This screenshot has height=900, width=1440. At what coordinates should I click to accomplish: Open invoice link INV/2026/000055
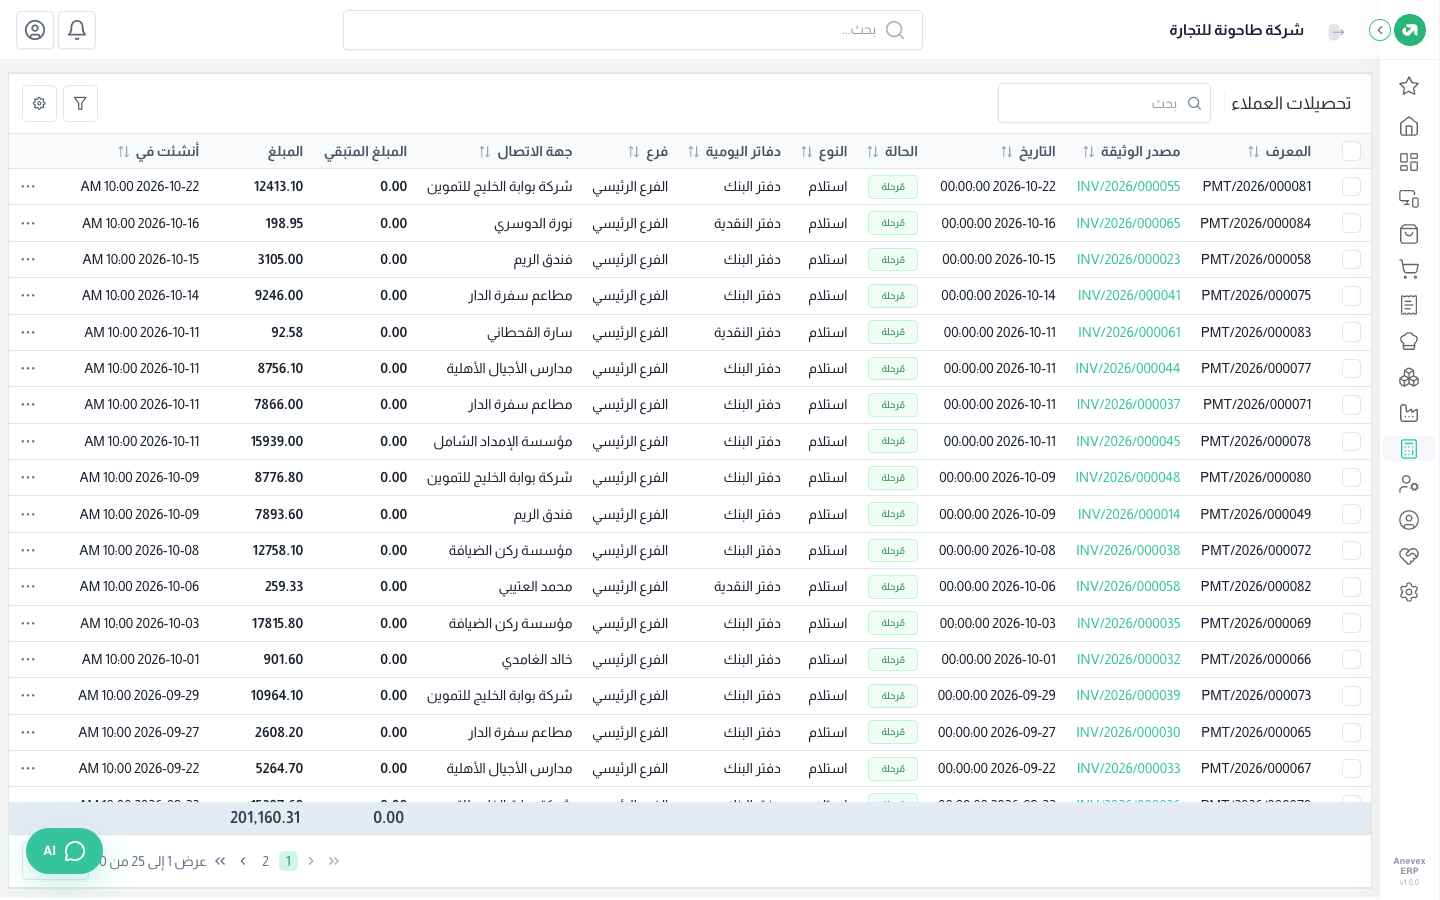tap(1128, 187)
